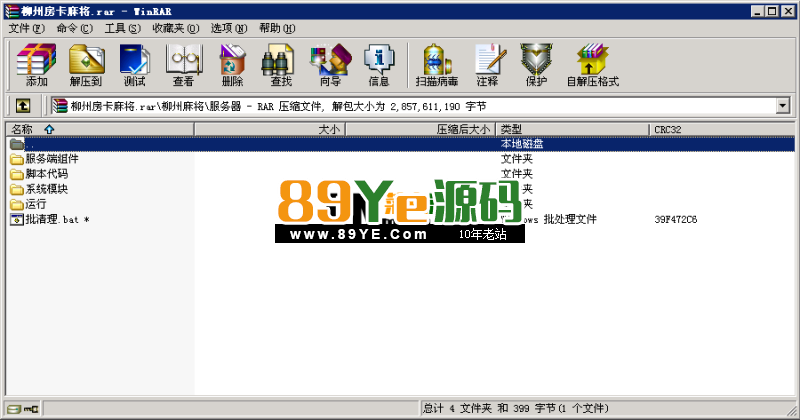Open the Commands (命令) menu

coord(74,28)
